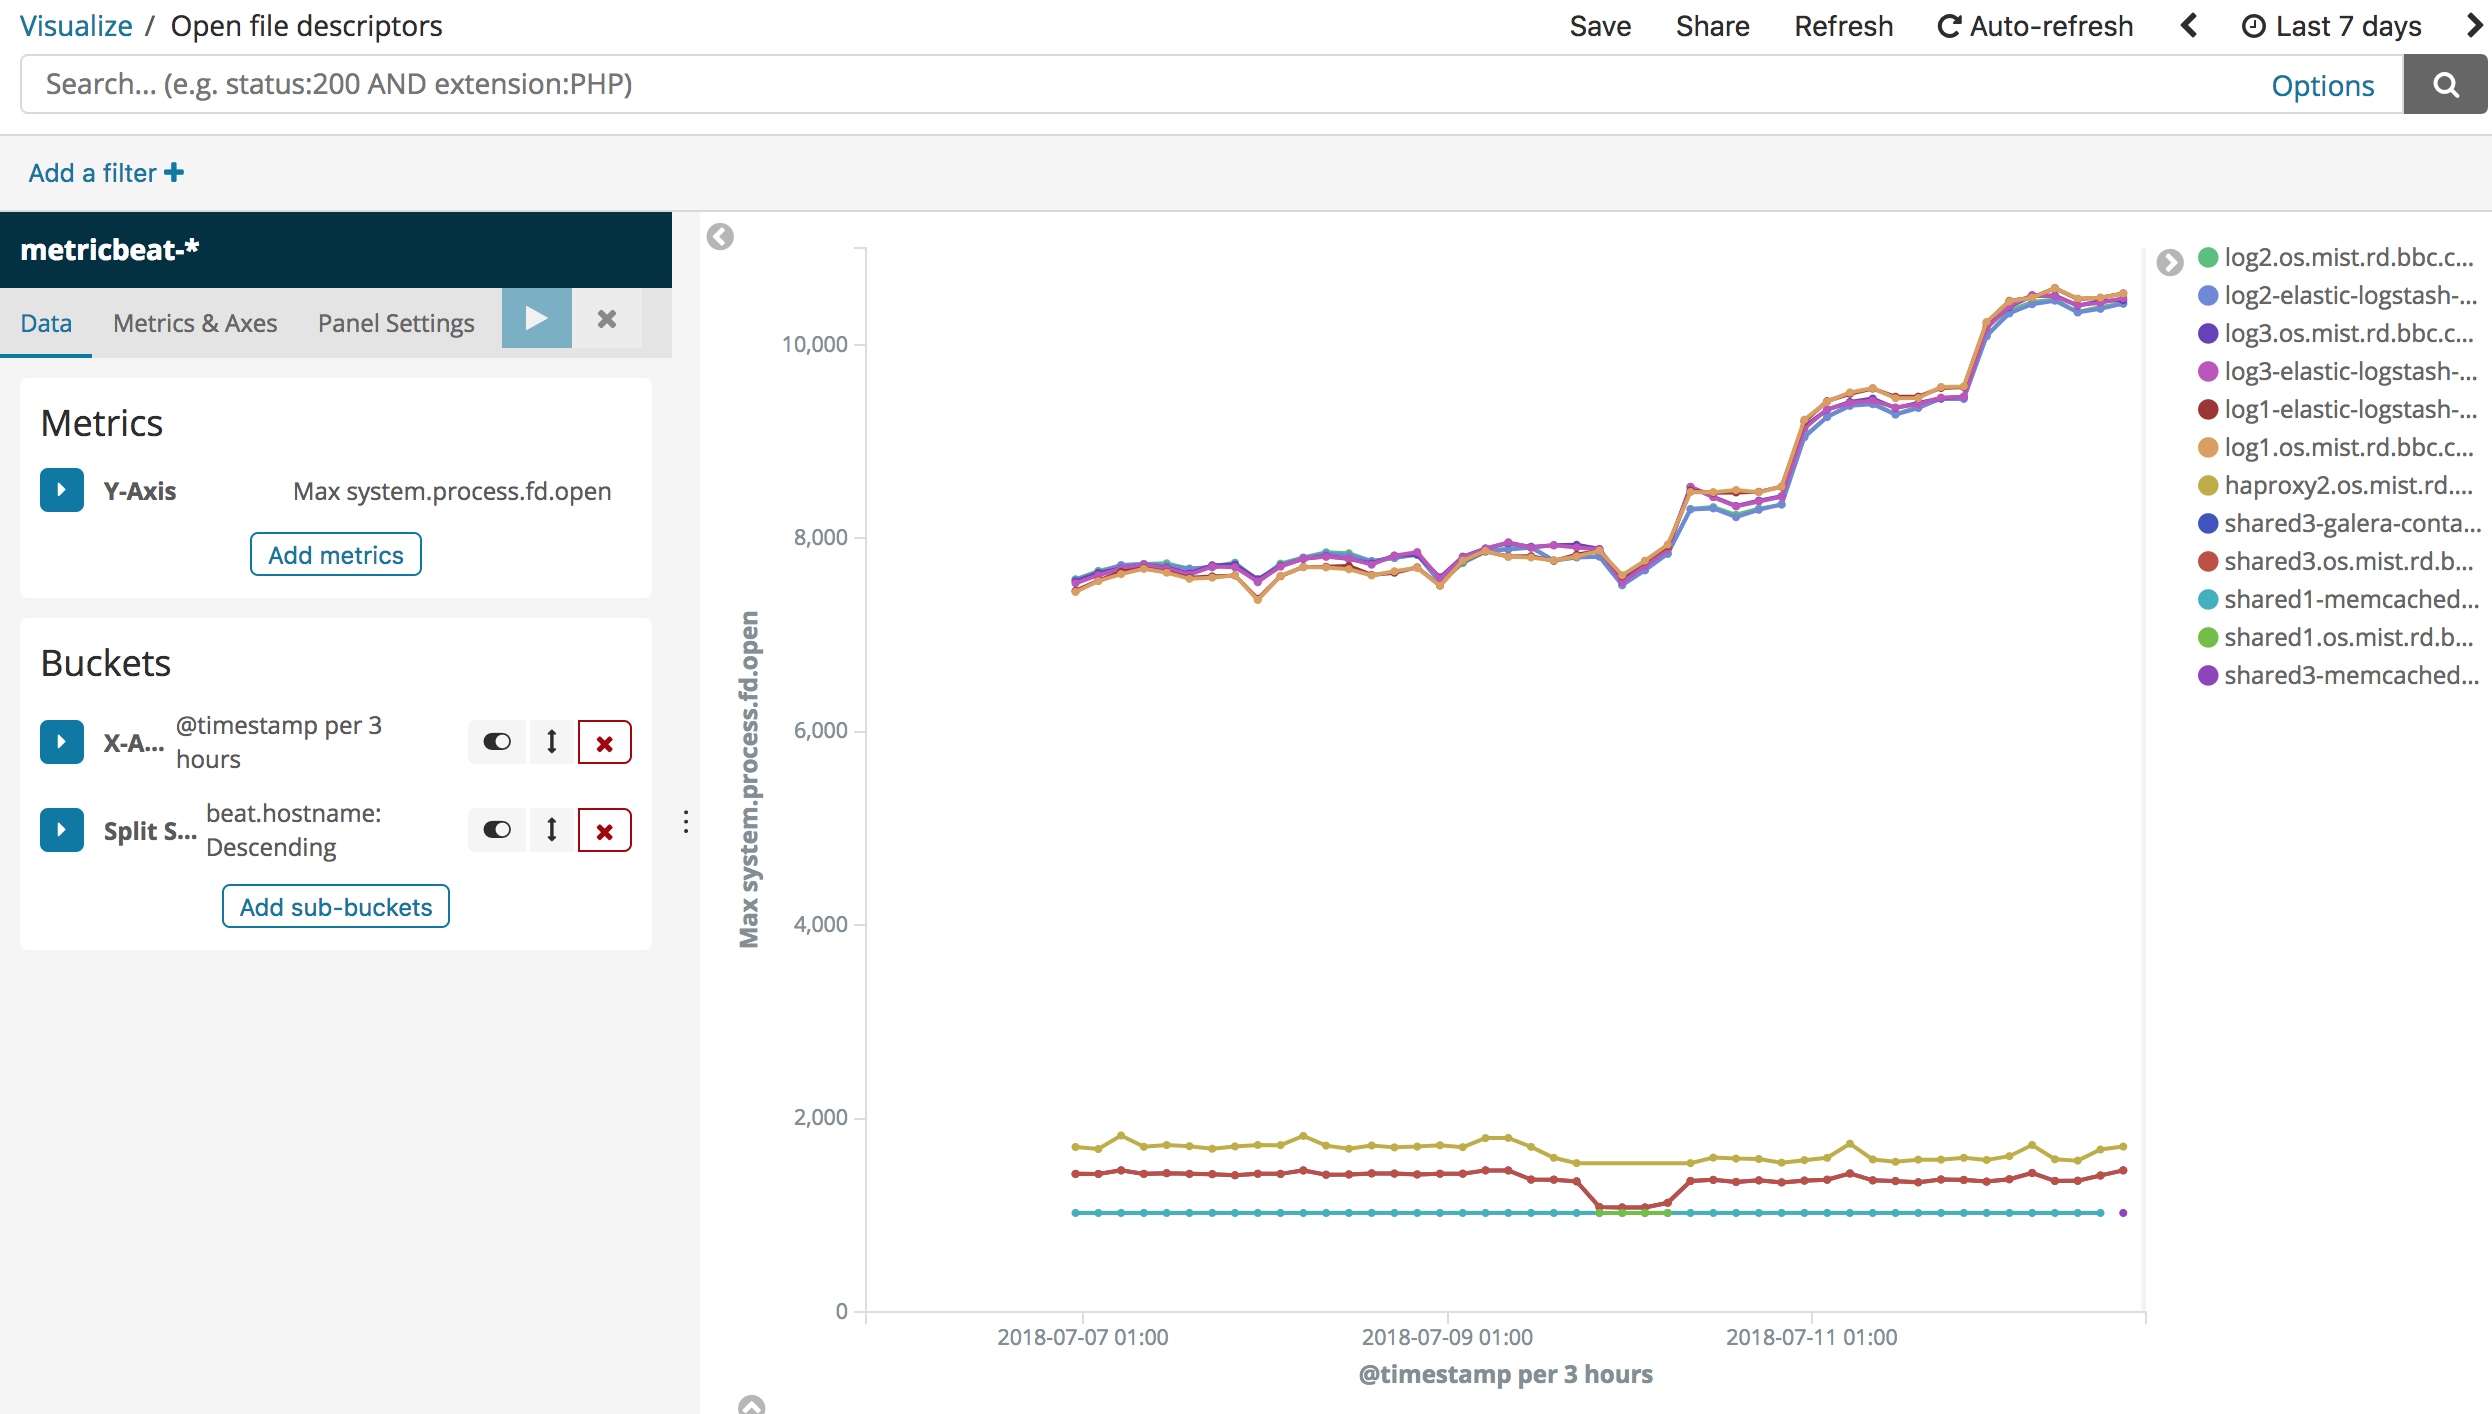Remove the X-Axis timestamp bucket

(604, 742)
